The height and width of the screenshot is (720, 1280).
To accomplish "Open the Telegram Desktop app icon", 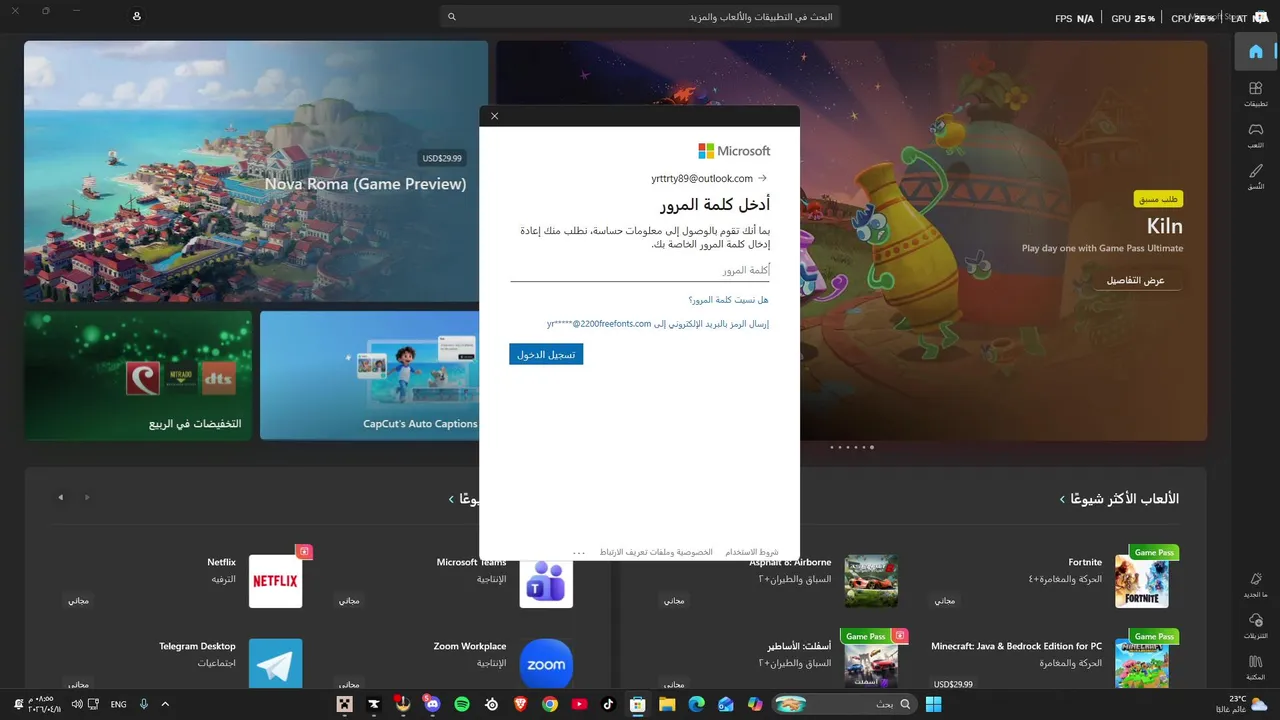I will [275, 664].
